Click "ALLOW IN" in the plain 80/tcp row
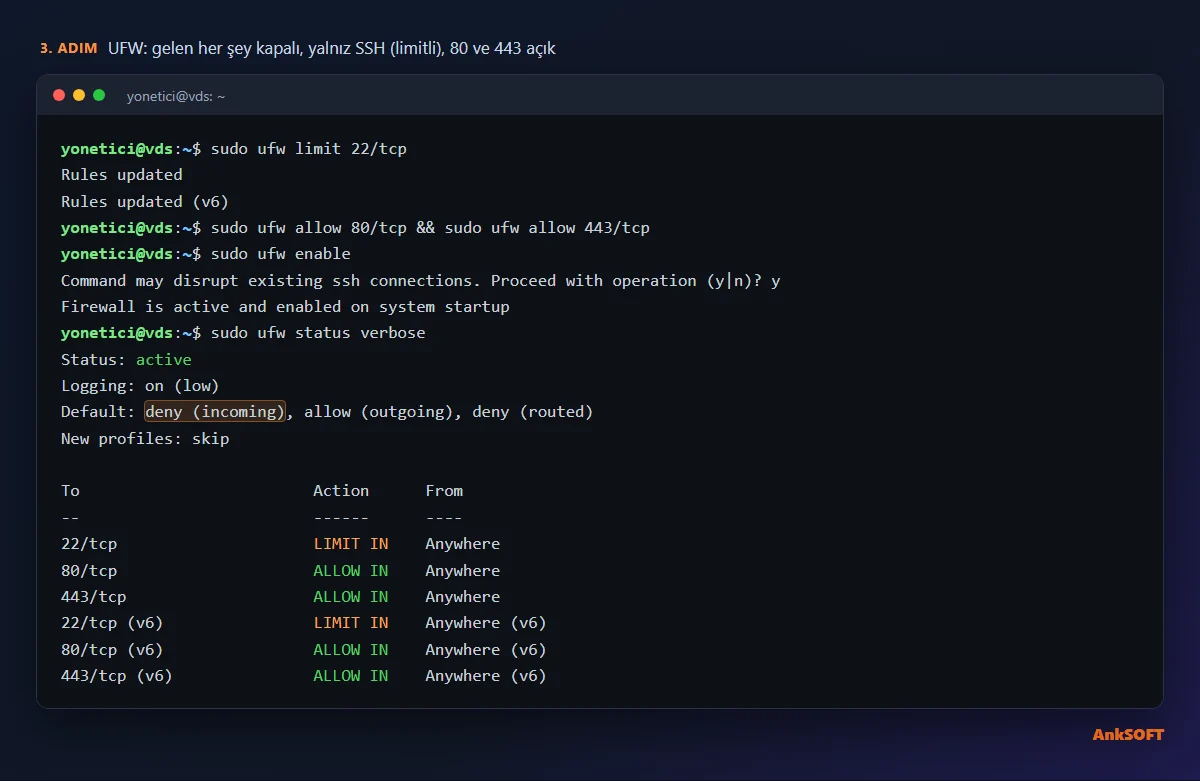 point(351,571)
